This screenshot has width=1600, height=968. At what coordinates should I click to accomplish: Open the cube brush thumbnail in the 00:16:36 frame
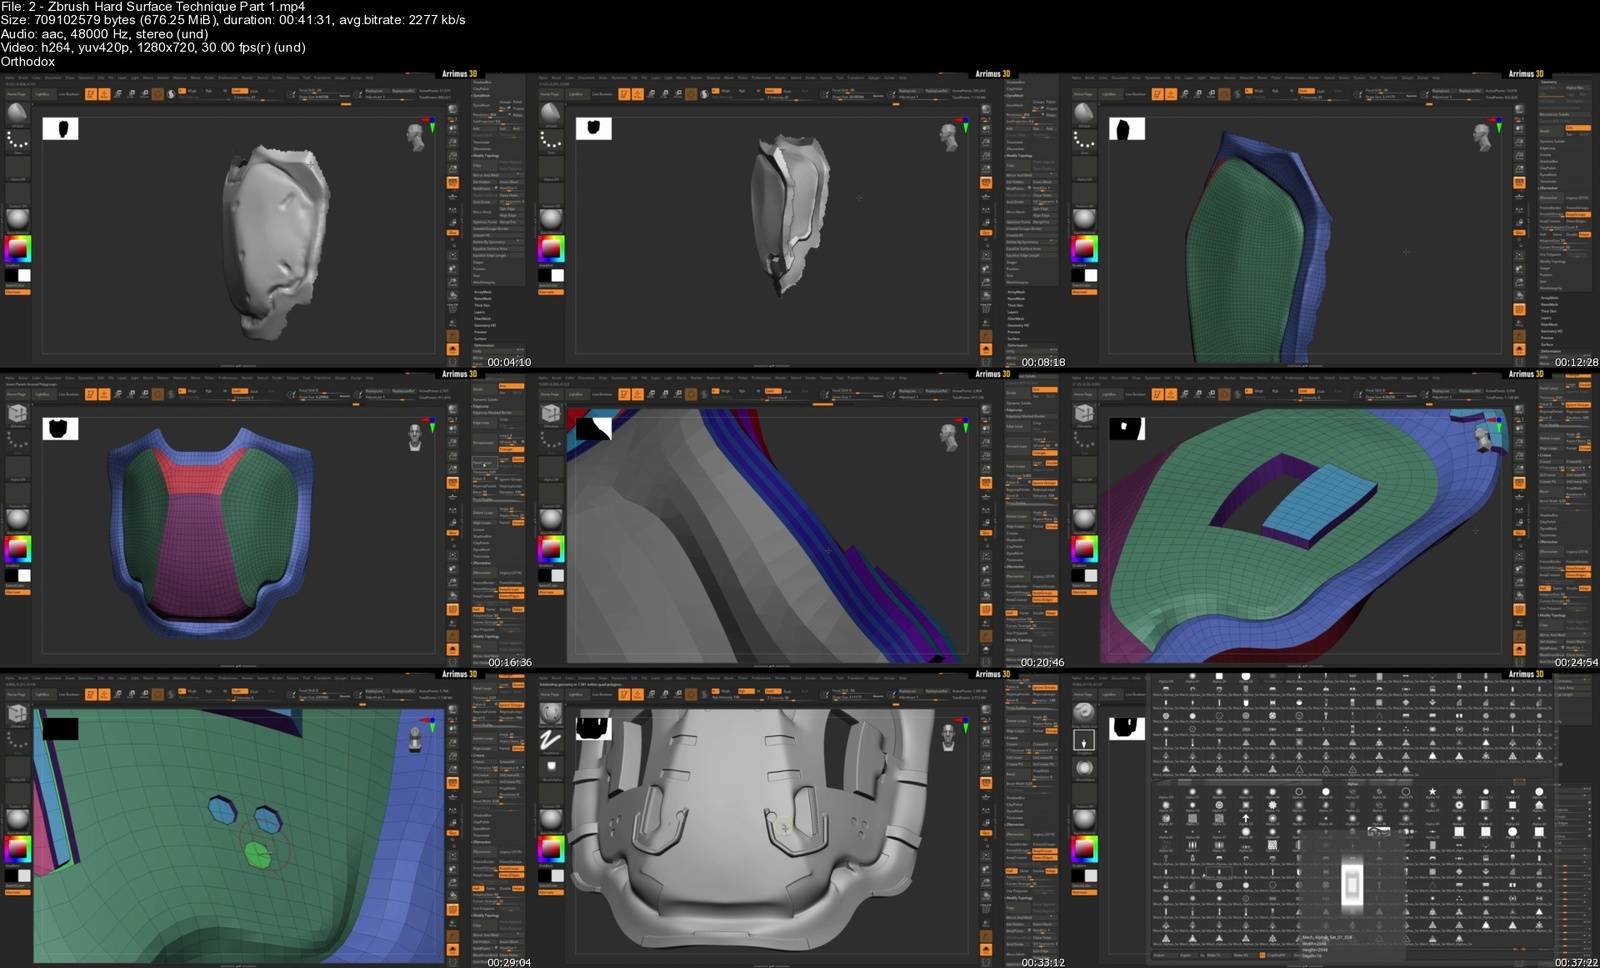click(x=17, y=413)
